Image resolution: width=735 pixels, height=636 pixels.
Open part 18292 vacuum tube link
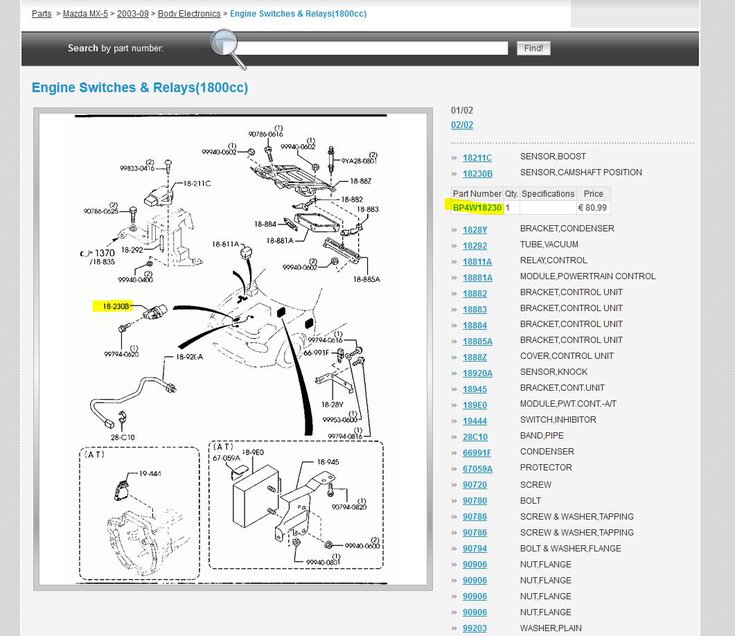click(475, 246)
